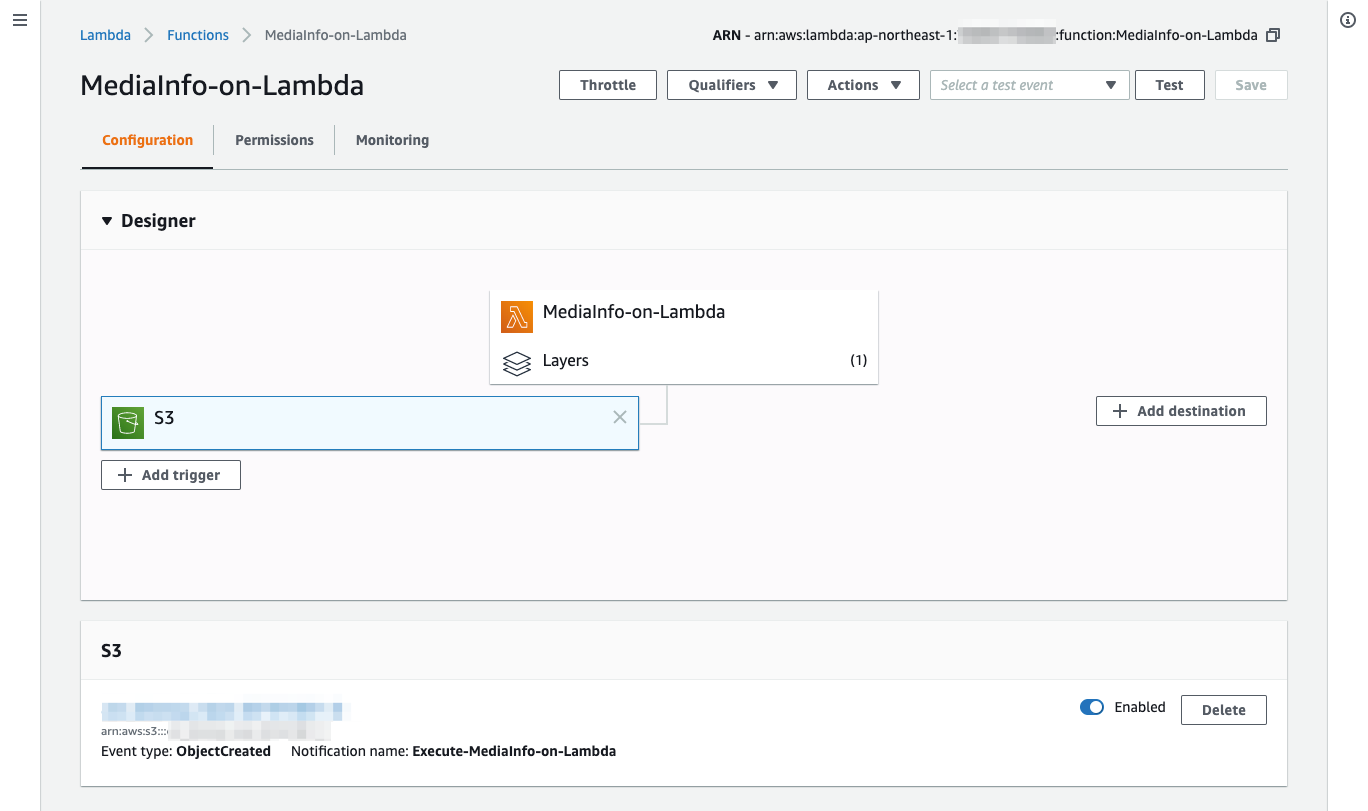Run the function with the Test button
Viewport: 1368px width, 811px height.
[x=1169, y=85]
